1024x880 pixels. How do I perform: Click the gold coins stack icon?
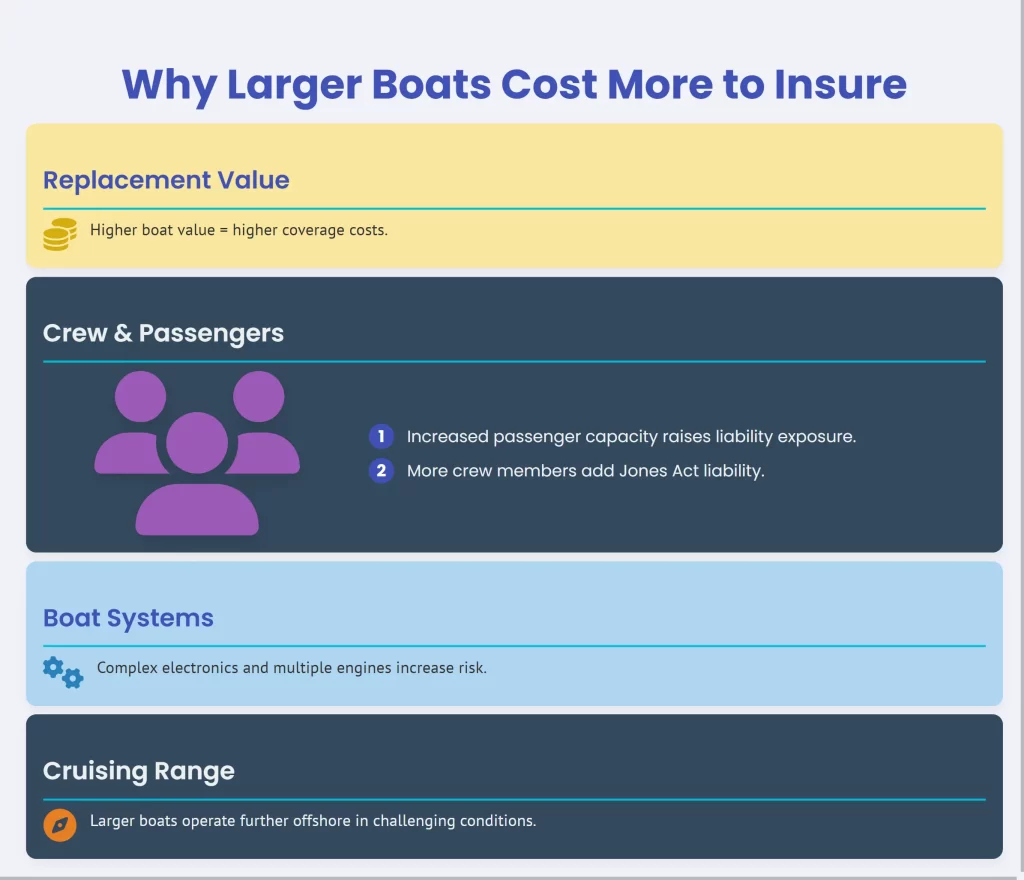coord(60,234)
